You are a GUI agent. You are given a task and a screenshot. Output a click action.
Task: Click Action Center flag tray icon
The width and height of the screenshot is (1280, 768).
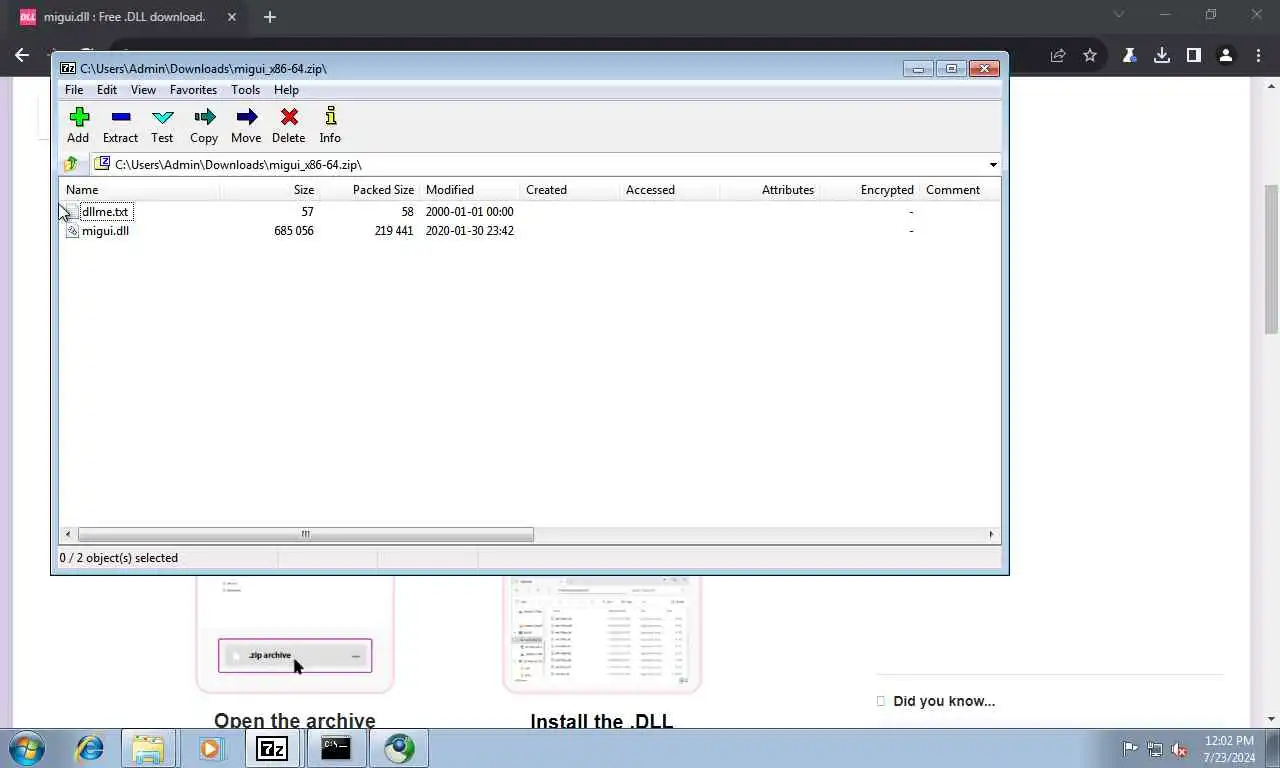1130,749
